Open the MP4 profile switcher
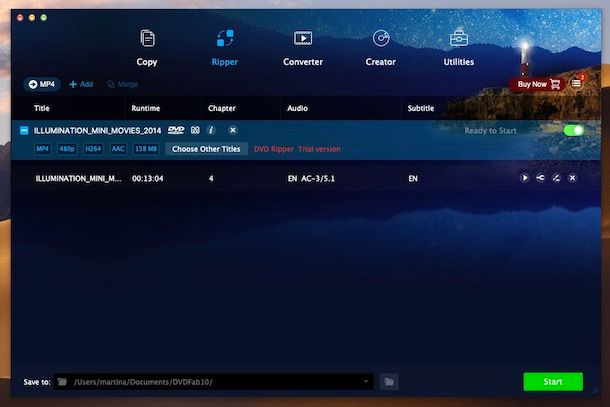The image size is (610, 407). [42, 84]
